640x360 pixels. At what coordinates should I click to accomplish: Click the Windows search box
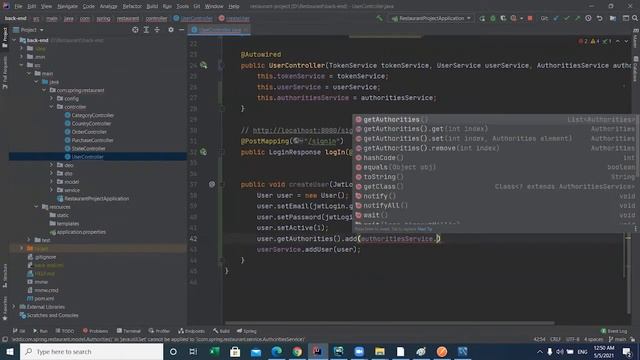[x=91, y=351]
